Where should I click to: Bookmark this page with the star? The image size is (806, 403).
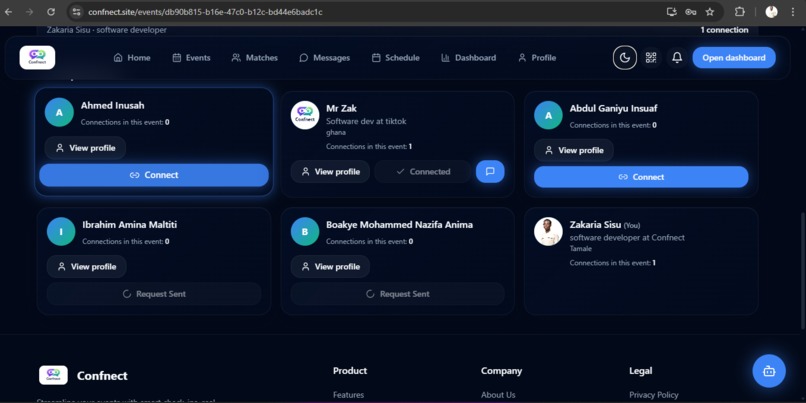710,12
